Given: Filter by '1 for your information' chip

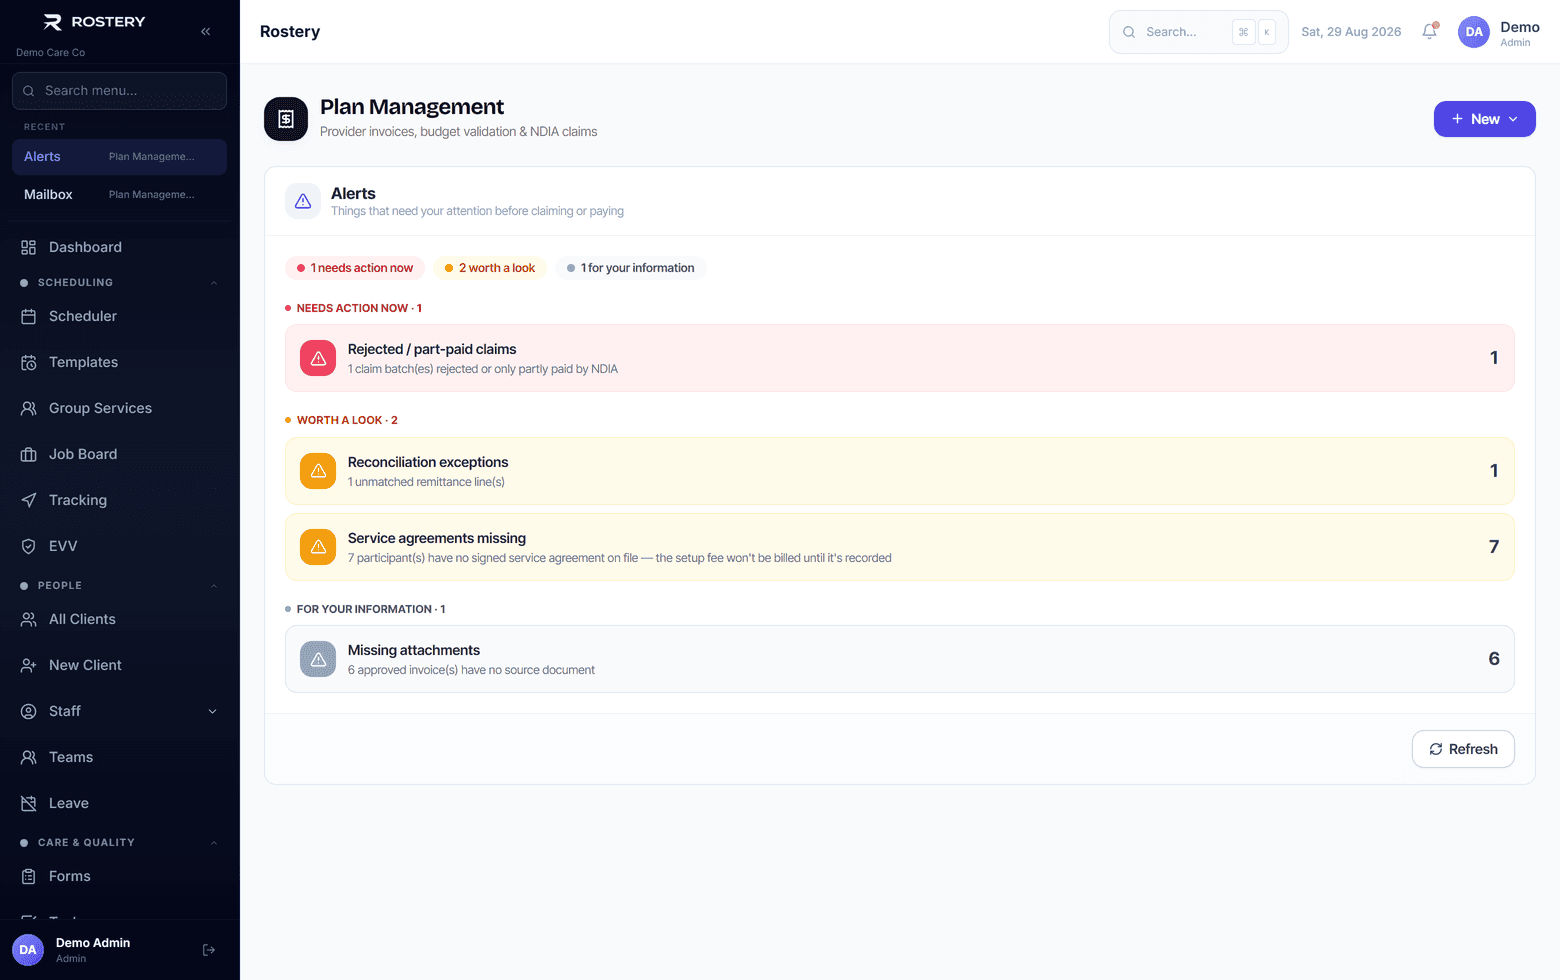Looking at the screenshot, I should pyautogui.click(x=631, y=268).
